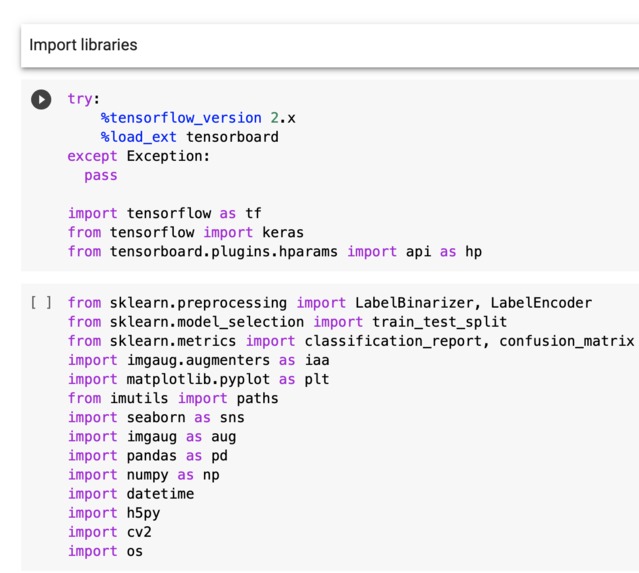Screen dimensions: 639x573
Task: Click the empty brackets of second cell
Action: pyautogui.click(x=41, y=303)
